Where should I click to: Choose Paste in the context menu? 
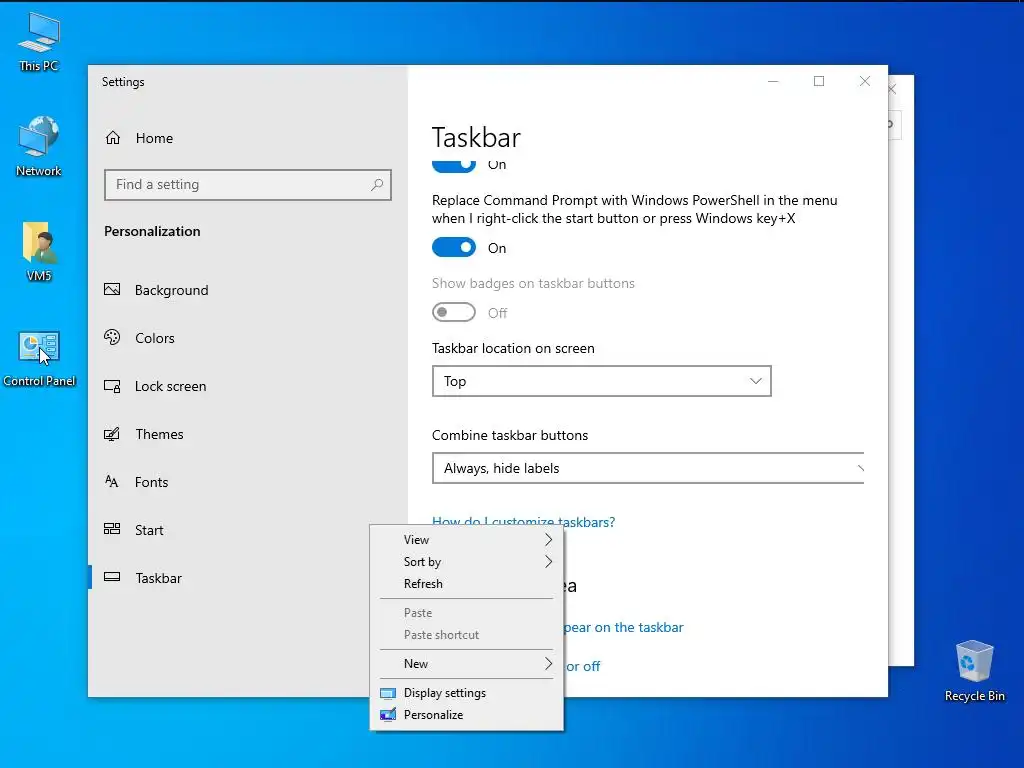tap(466, 613)
